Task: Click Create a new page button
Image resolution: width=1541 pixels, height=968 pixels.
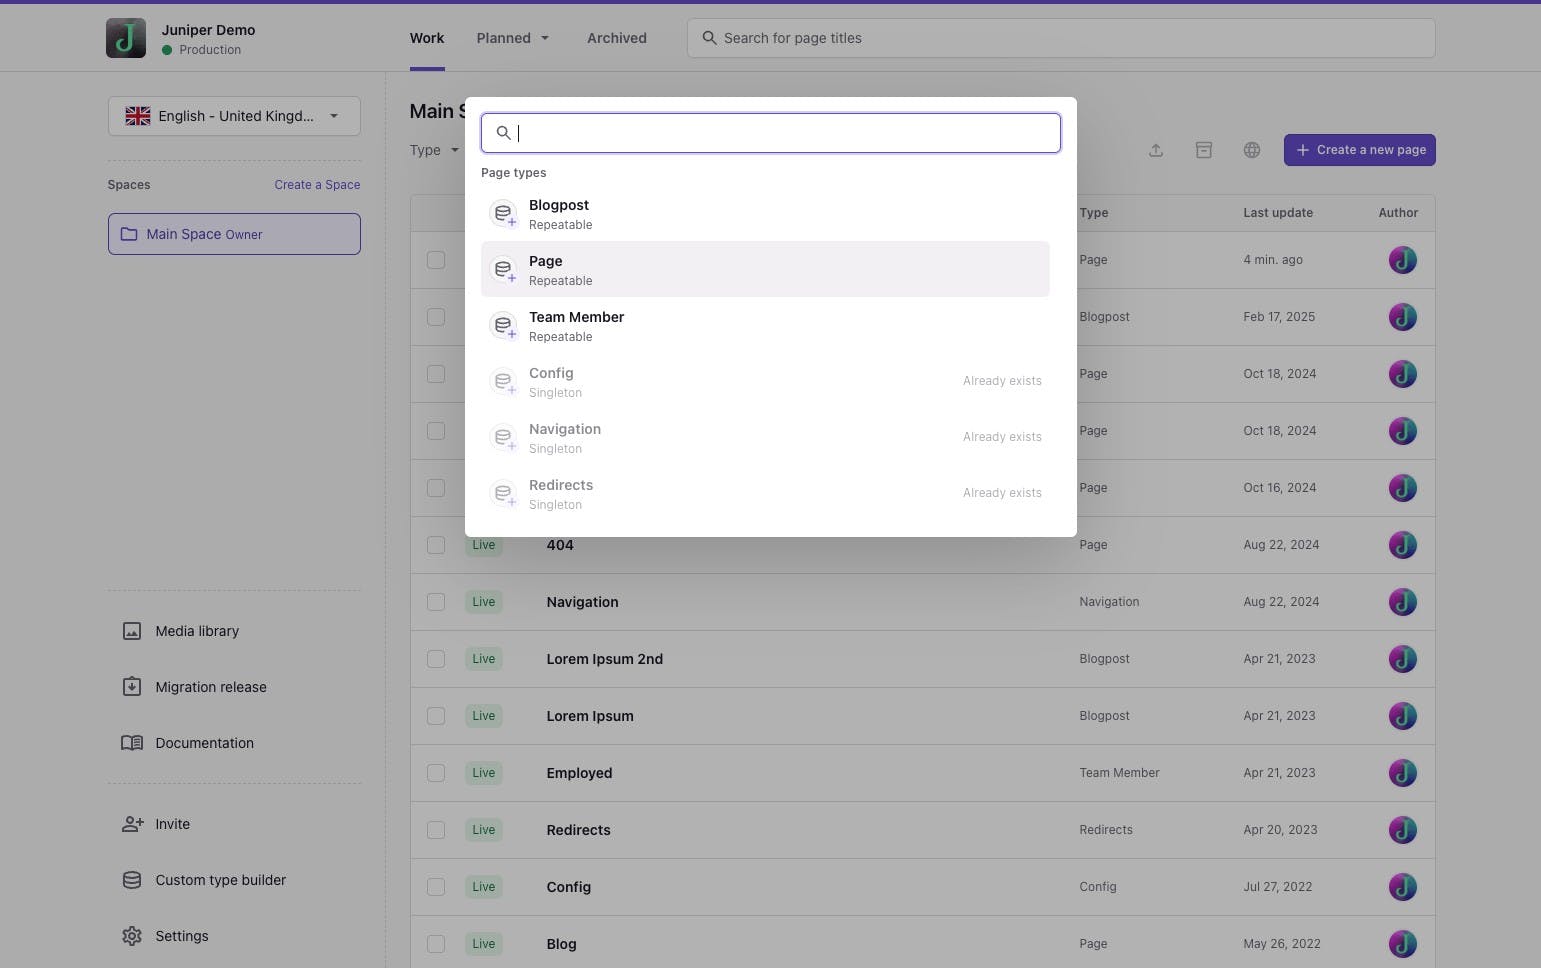Action: pos(1359,150)
